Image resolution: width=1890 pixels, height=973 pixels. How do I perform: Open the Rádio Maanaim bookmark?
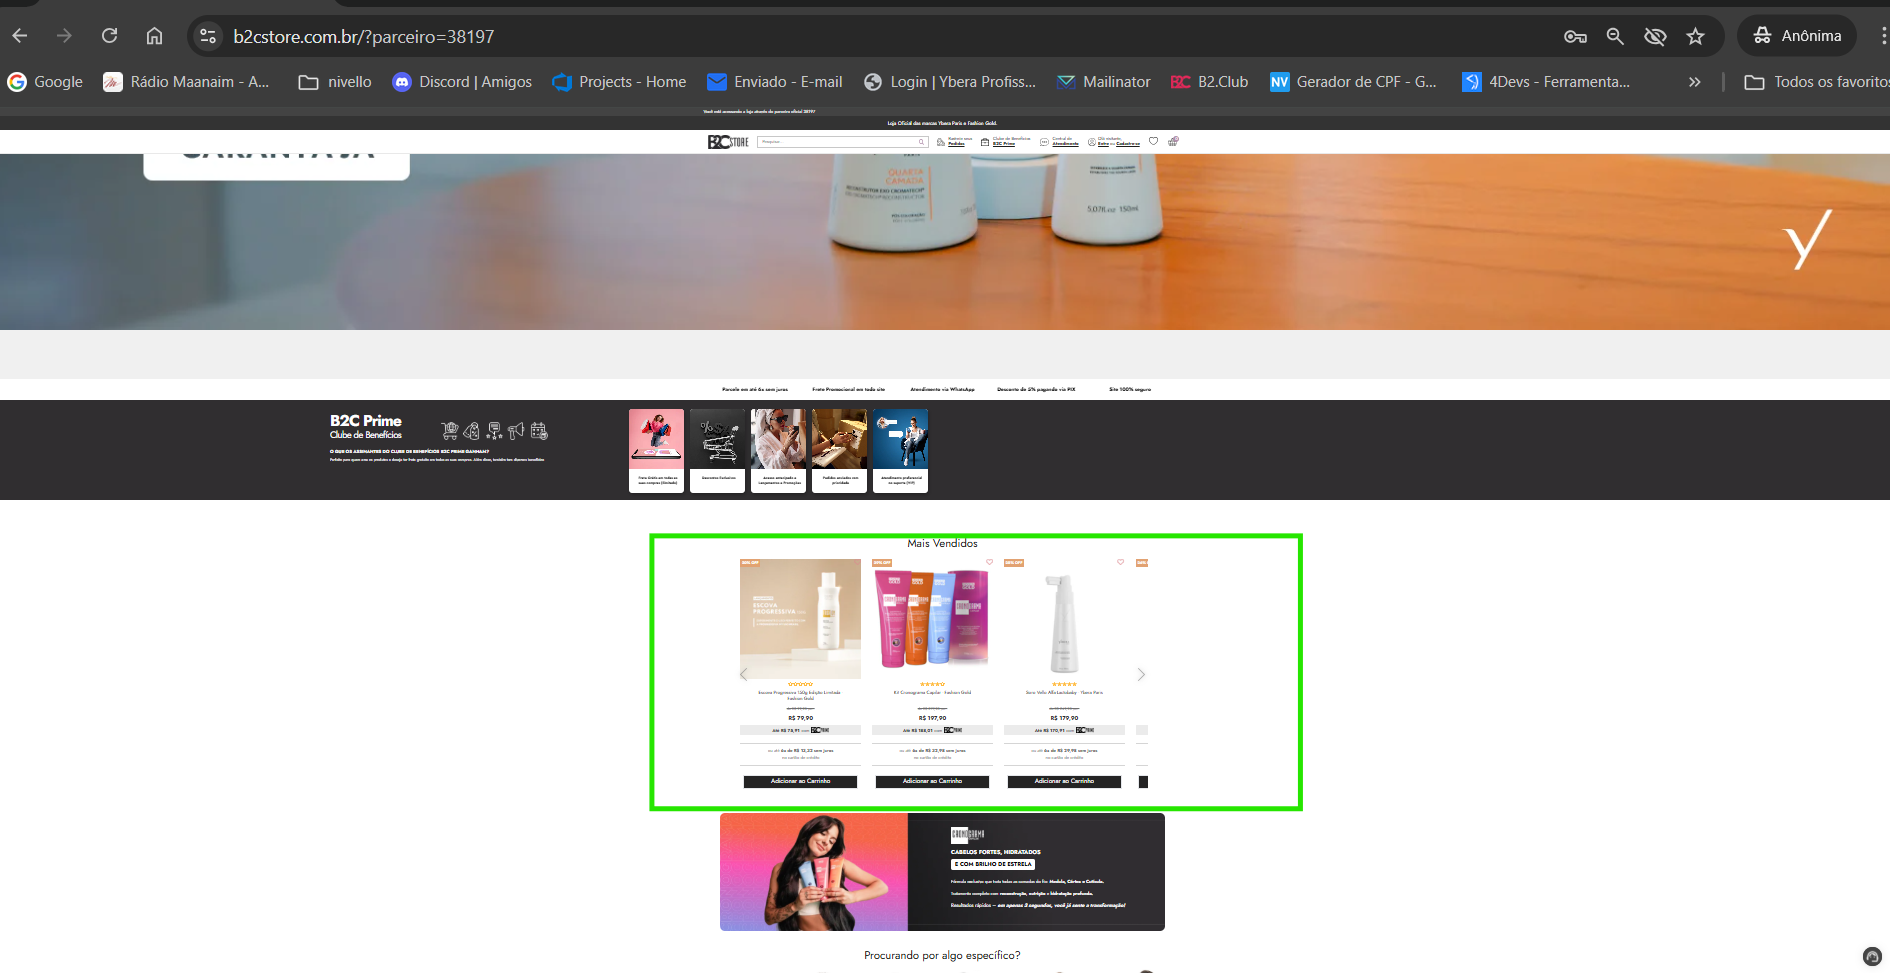click(x=187, y=82)
